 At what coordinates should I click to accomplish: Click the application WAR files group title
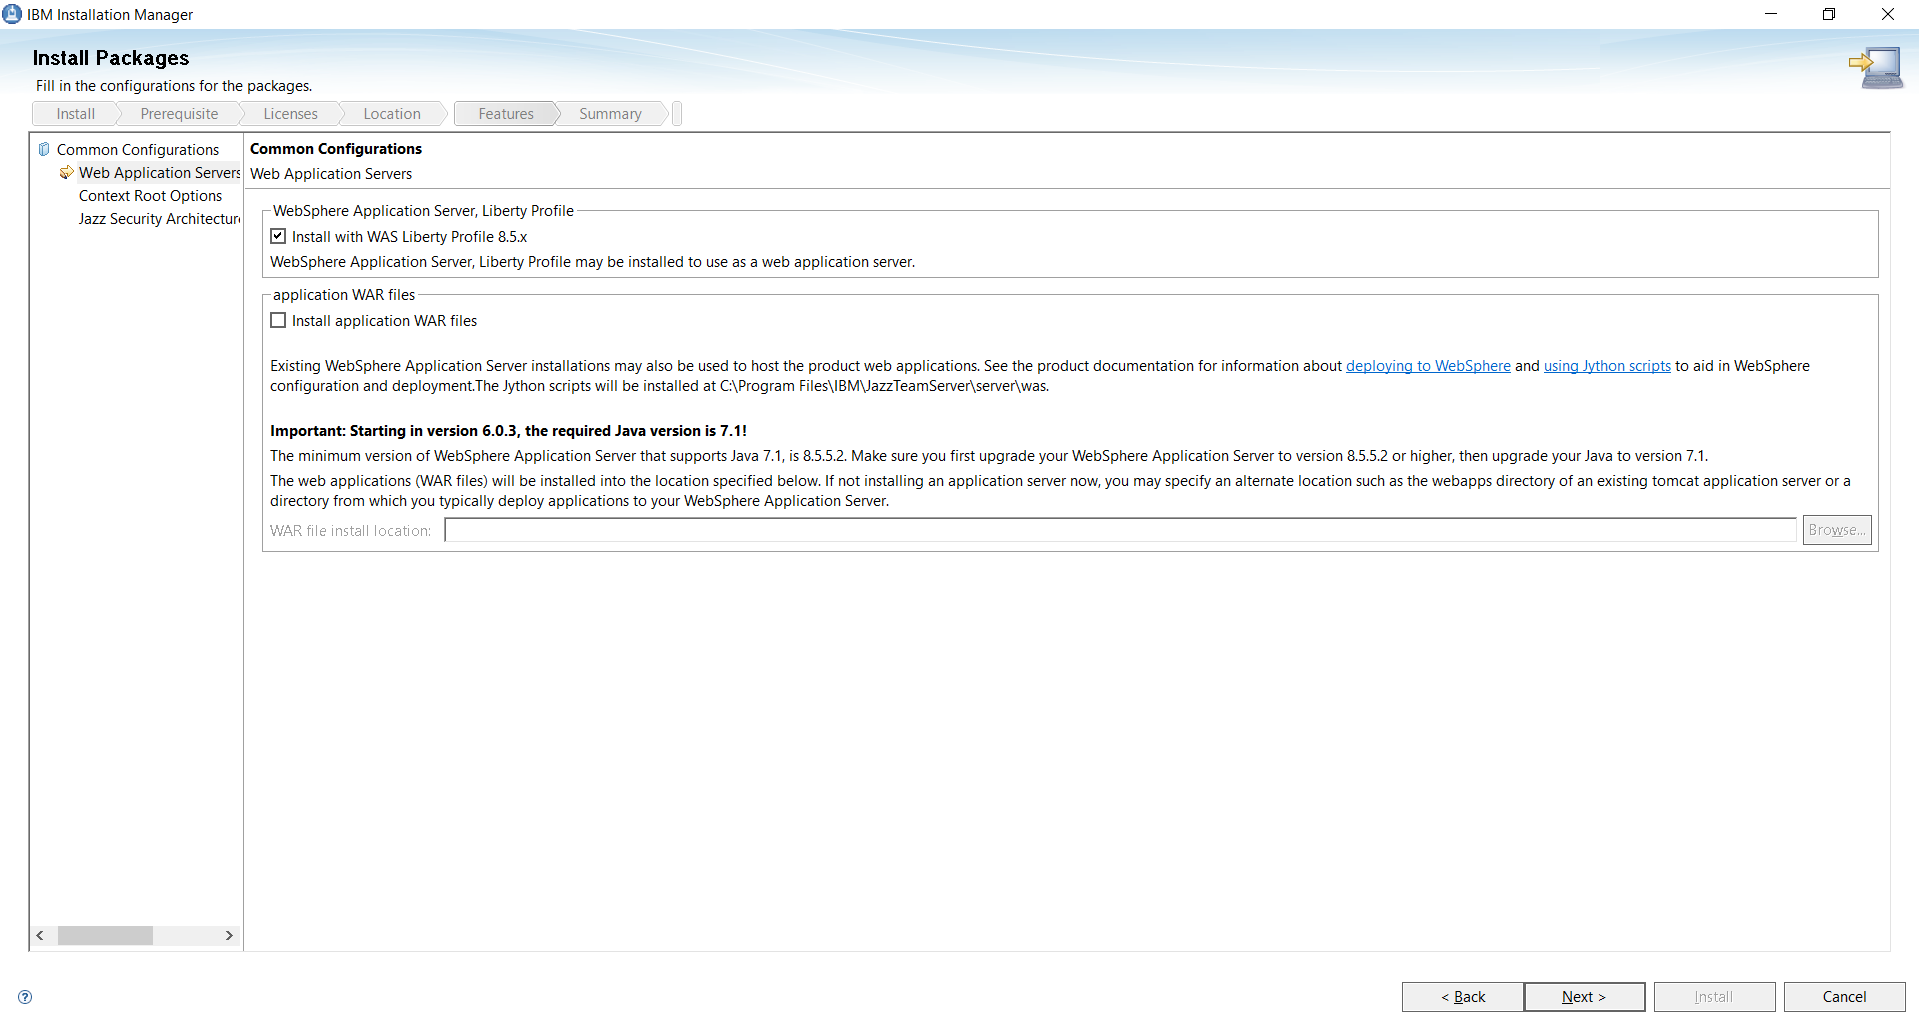coord(344,295)
